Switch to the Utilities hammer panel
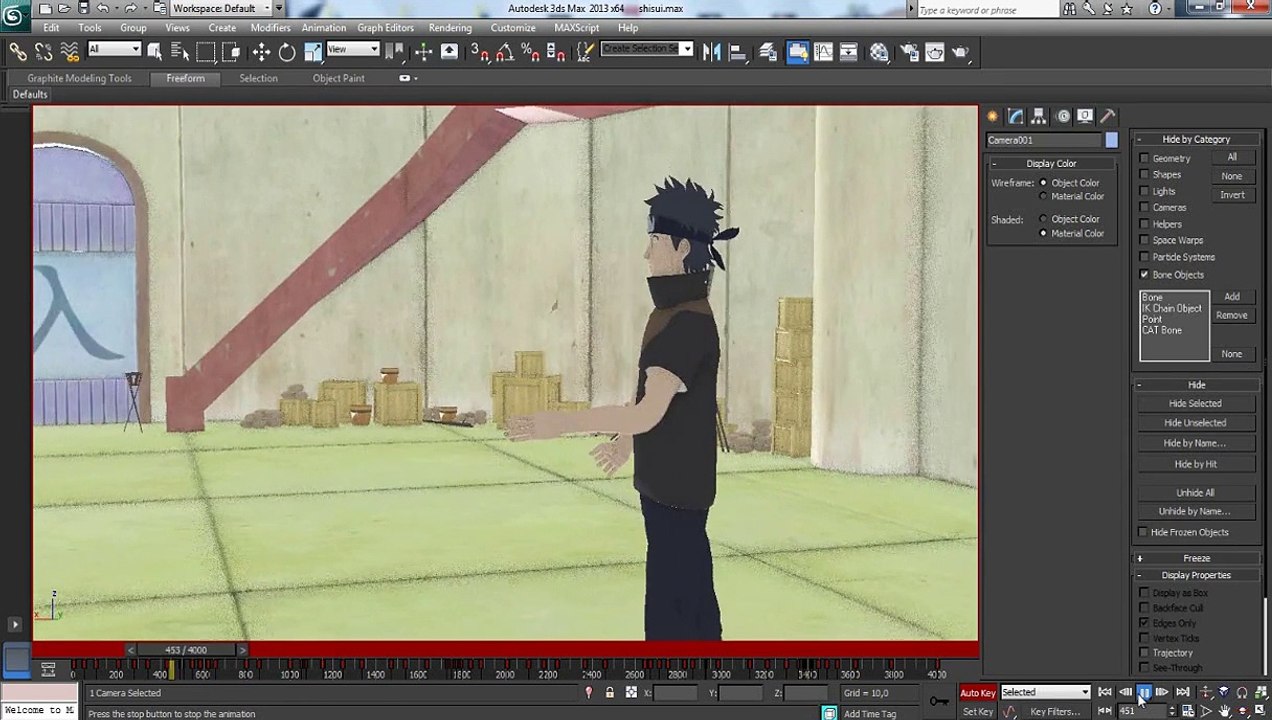 (1108, 116)
